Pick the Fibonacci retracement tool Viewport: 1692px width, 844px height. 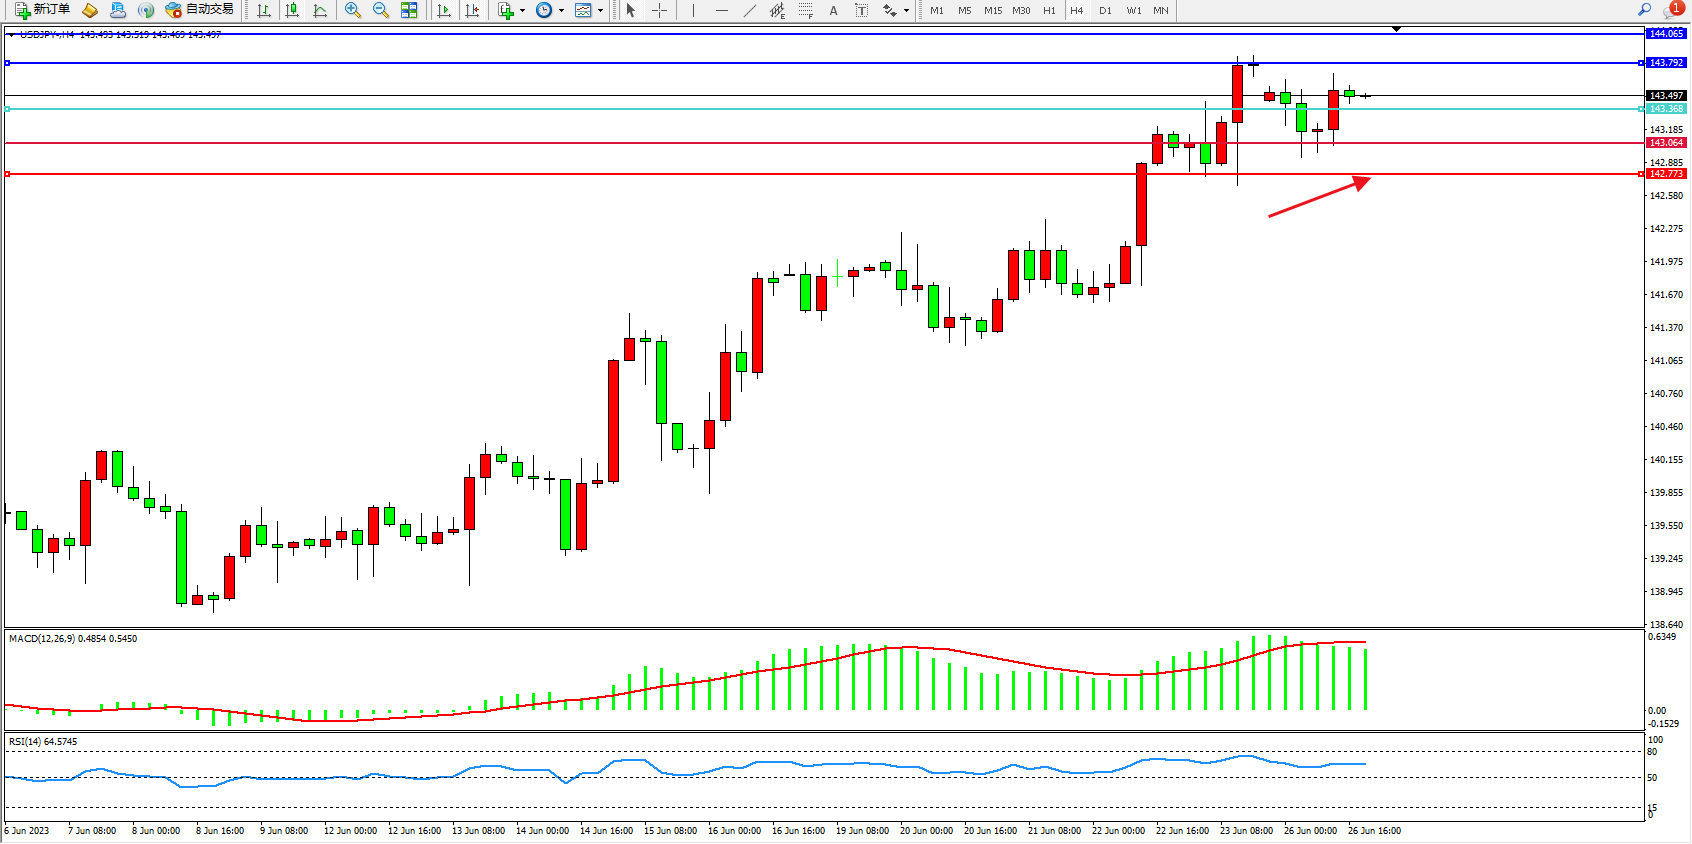(806, 10)
